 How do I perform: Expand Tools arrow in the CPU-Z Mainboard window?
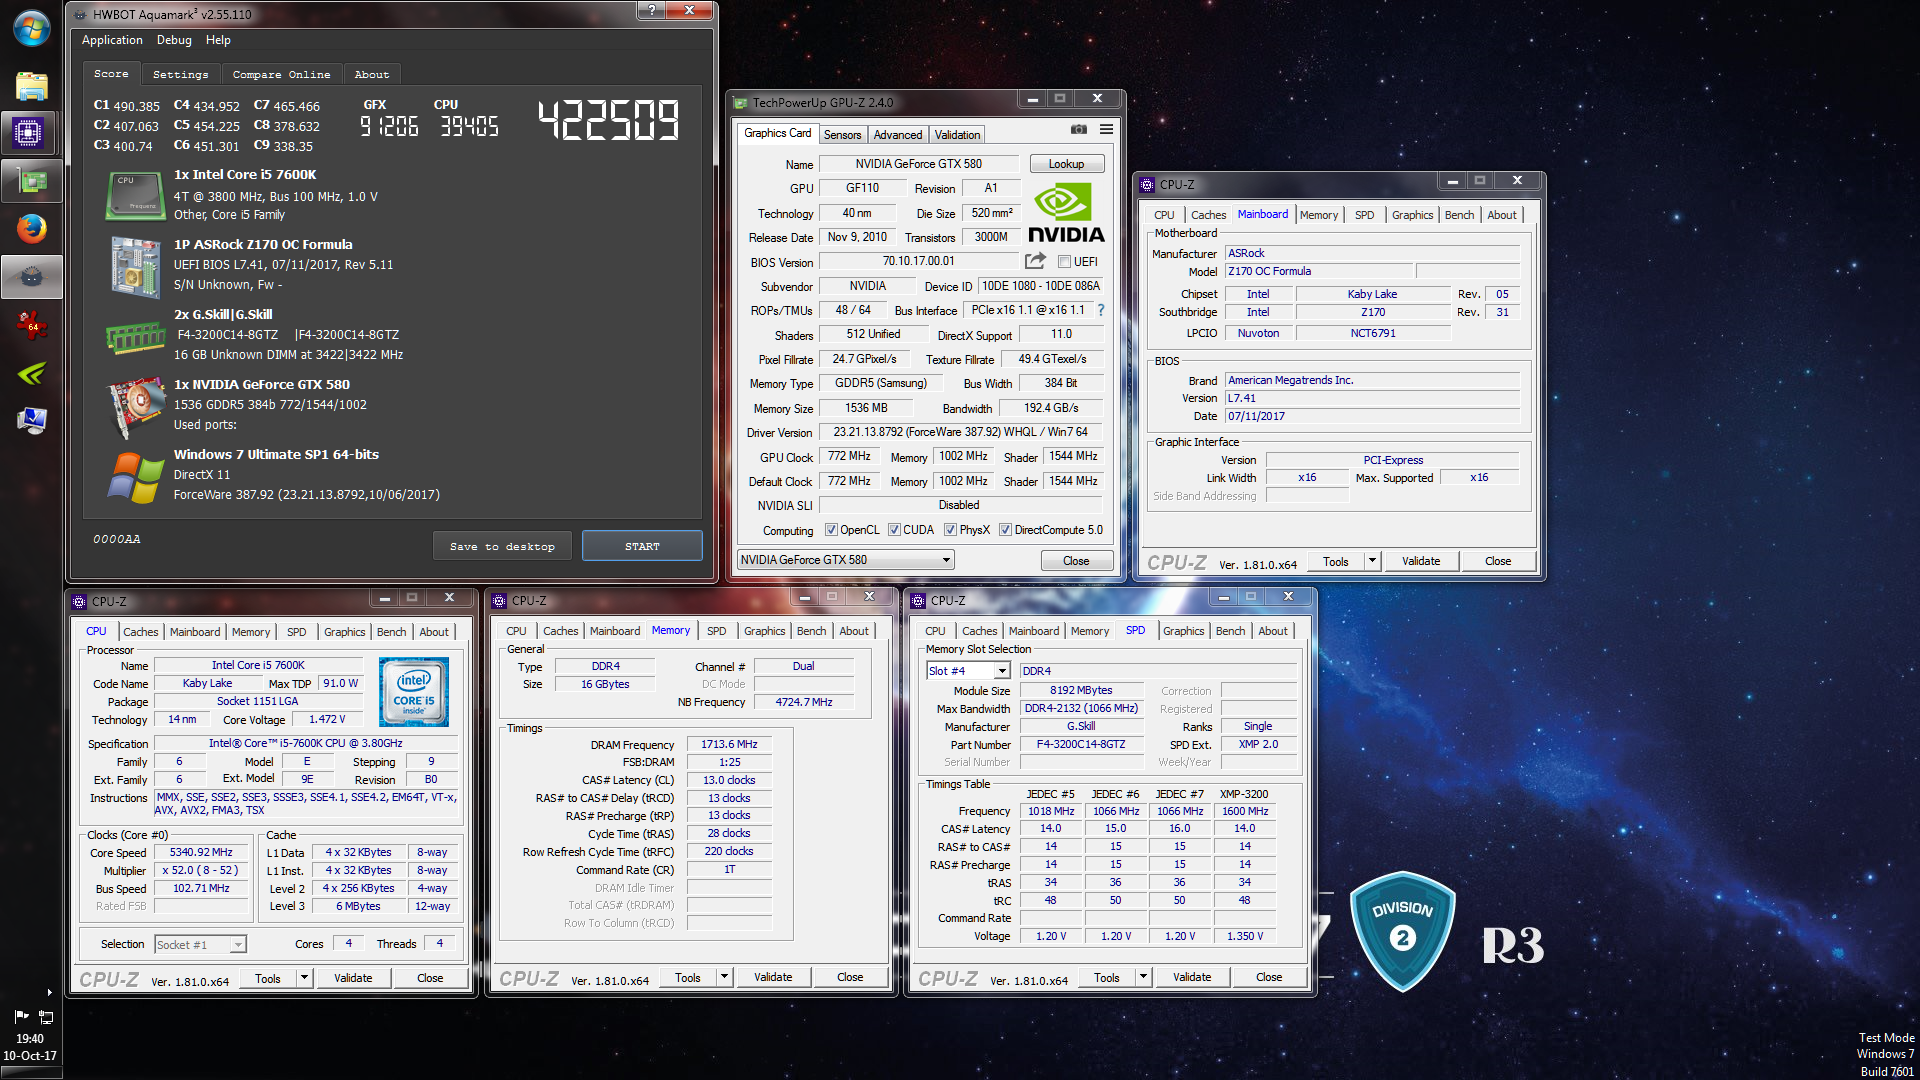1372,561
